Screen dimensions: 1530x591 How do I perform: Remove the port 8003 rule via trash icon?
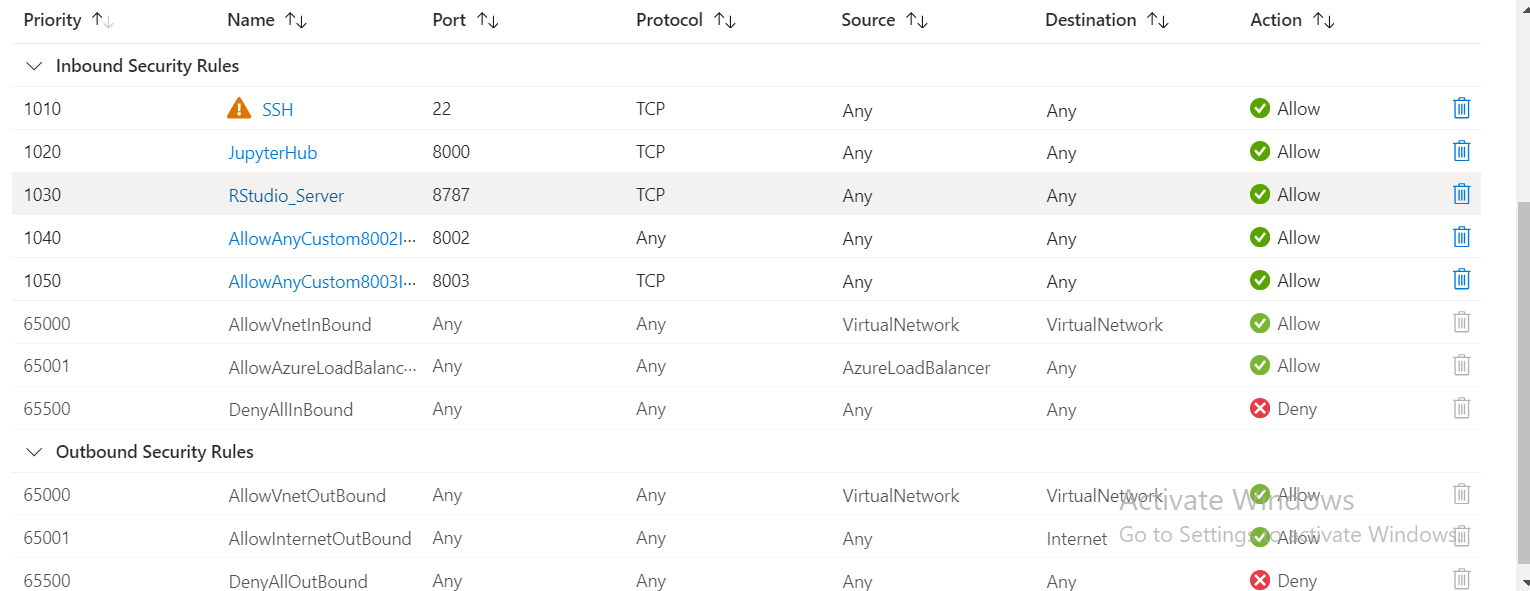[1461, 280]
